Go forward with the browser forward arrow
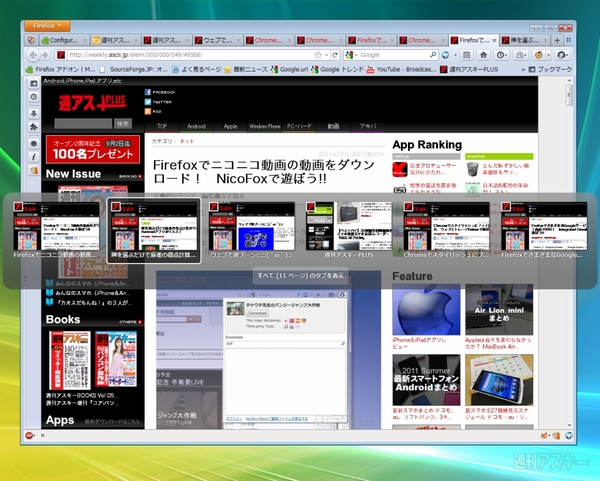 click(x=45, y=55)
